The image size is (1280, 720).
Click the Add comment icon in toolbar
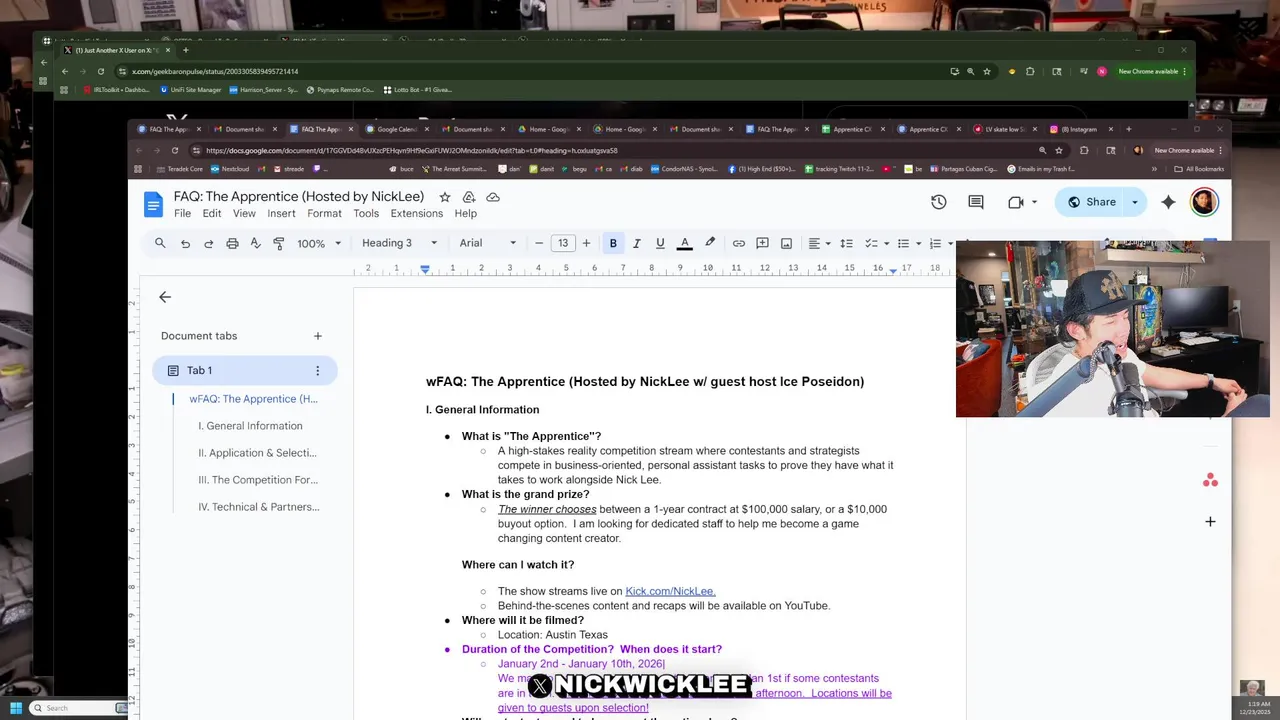coord(762,243)
